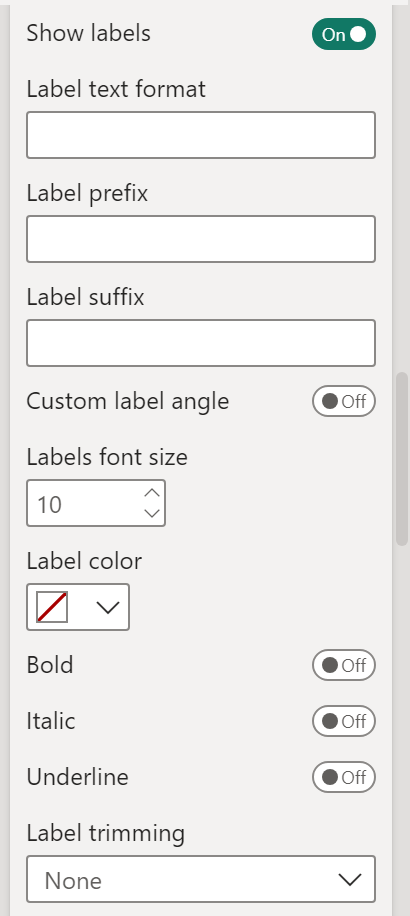Switch on the Underline toggle
410x916 pixels.
tap(343, 778)
